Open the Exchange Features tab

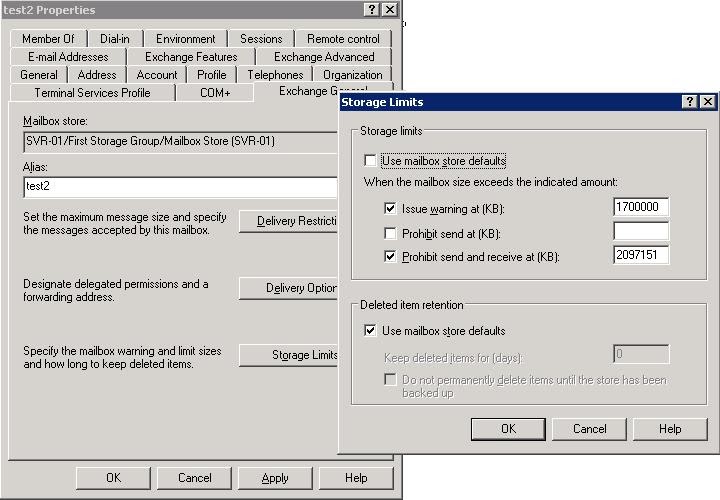[x=191, y=57]
